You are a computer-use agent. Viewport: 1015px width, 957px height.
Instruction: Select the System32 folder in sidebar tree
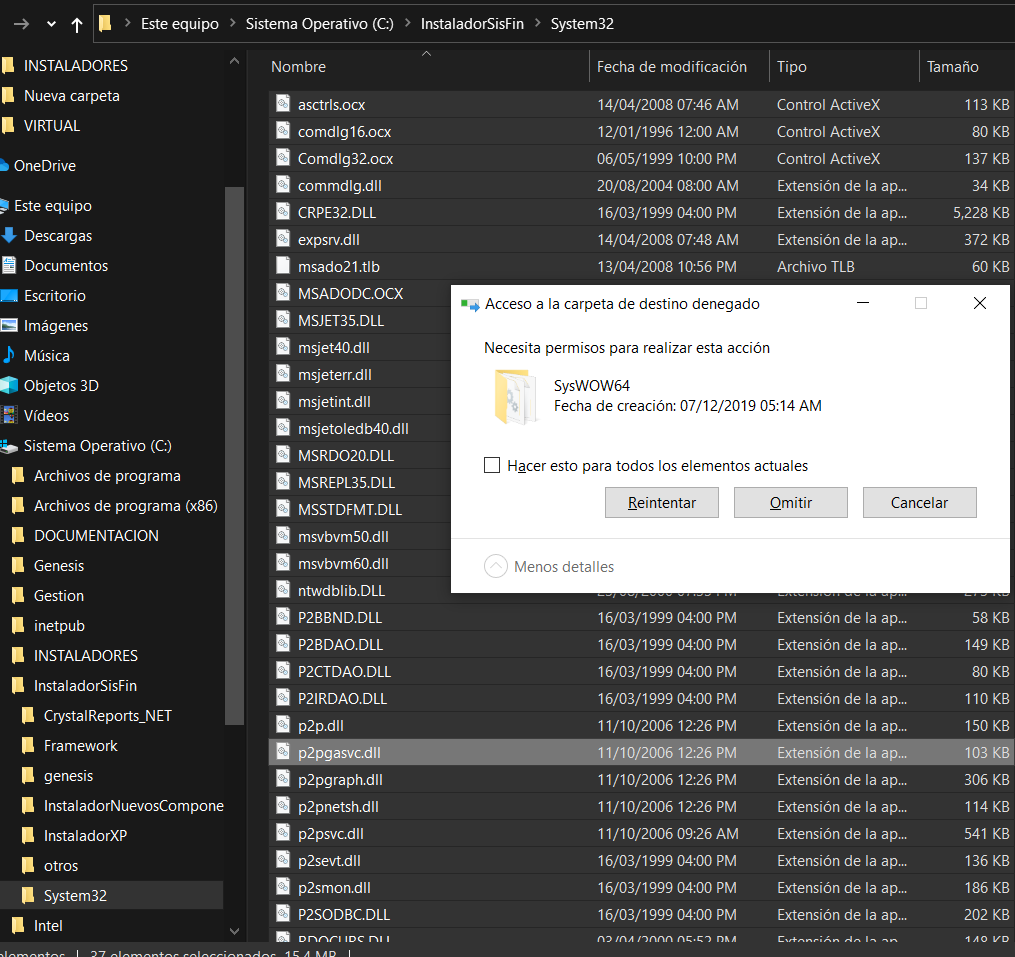75,895
